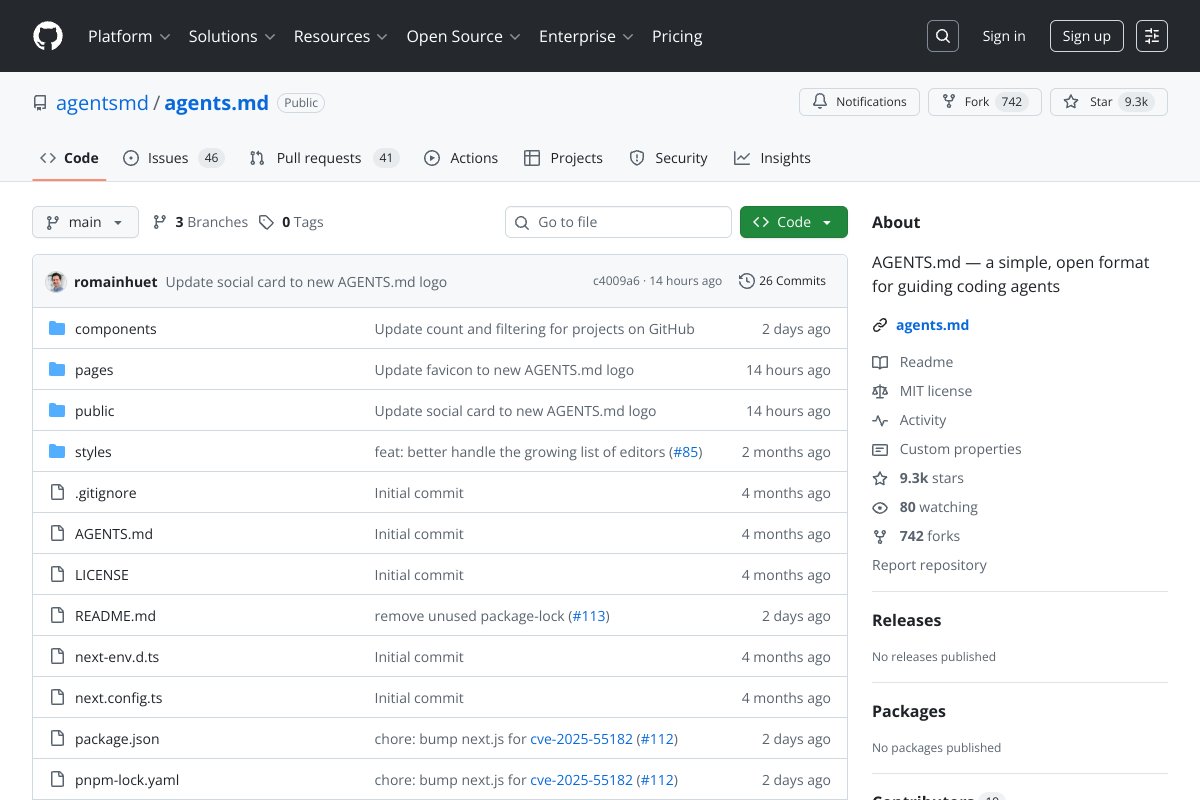Click the styles folder icon
This screenshot has height=800, width=1200.
pos(57,452)
